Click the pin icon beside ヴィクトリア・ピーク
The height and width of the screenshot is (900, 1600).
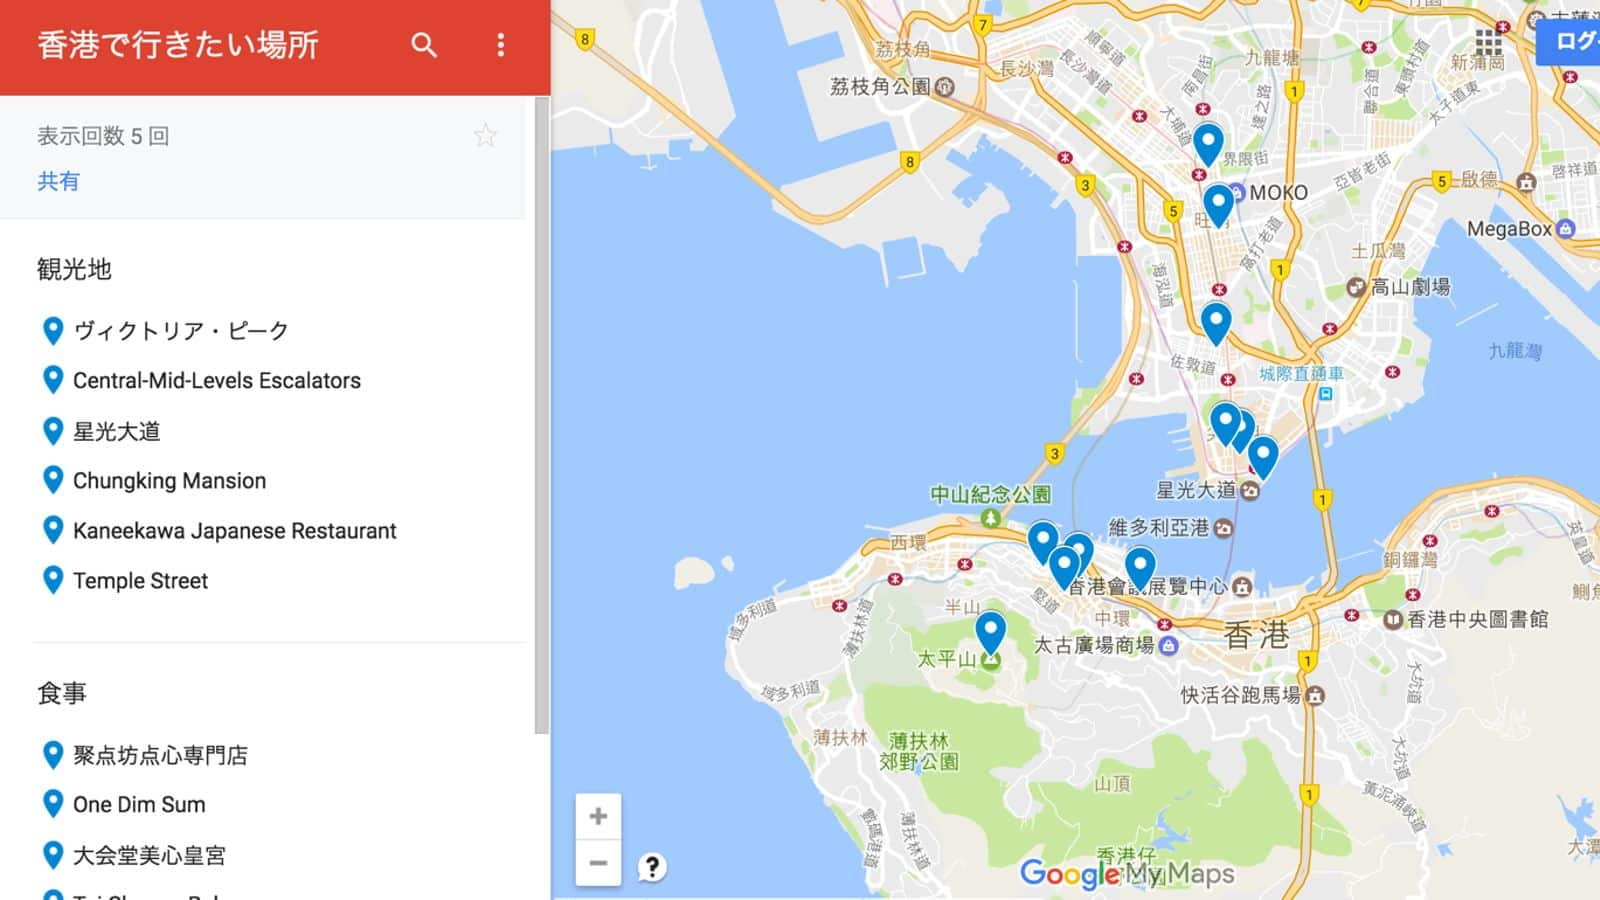tap(53, 330)
